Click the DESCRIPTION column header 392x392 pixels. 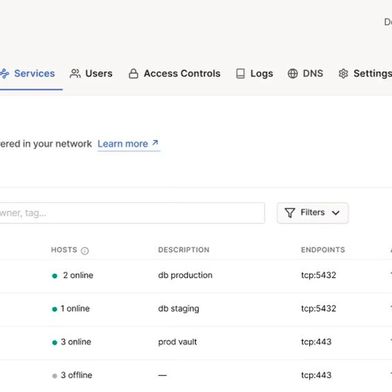point(184,250)
